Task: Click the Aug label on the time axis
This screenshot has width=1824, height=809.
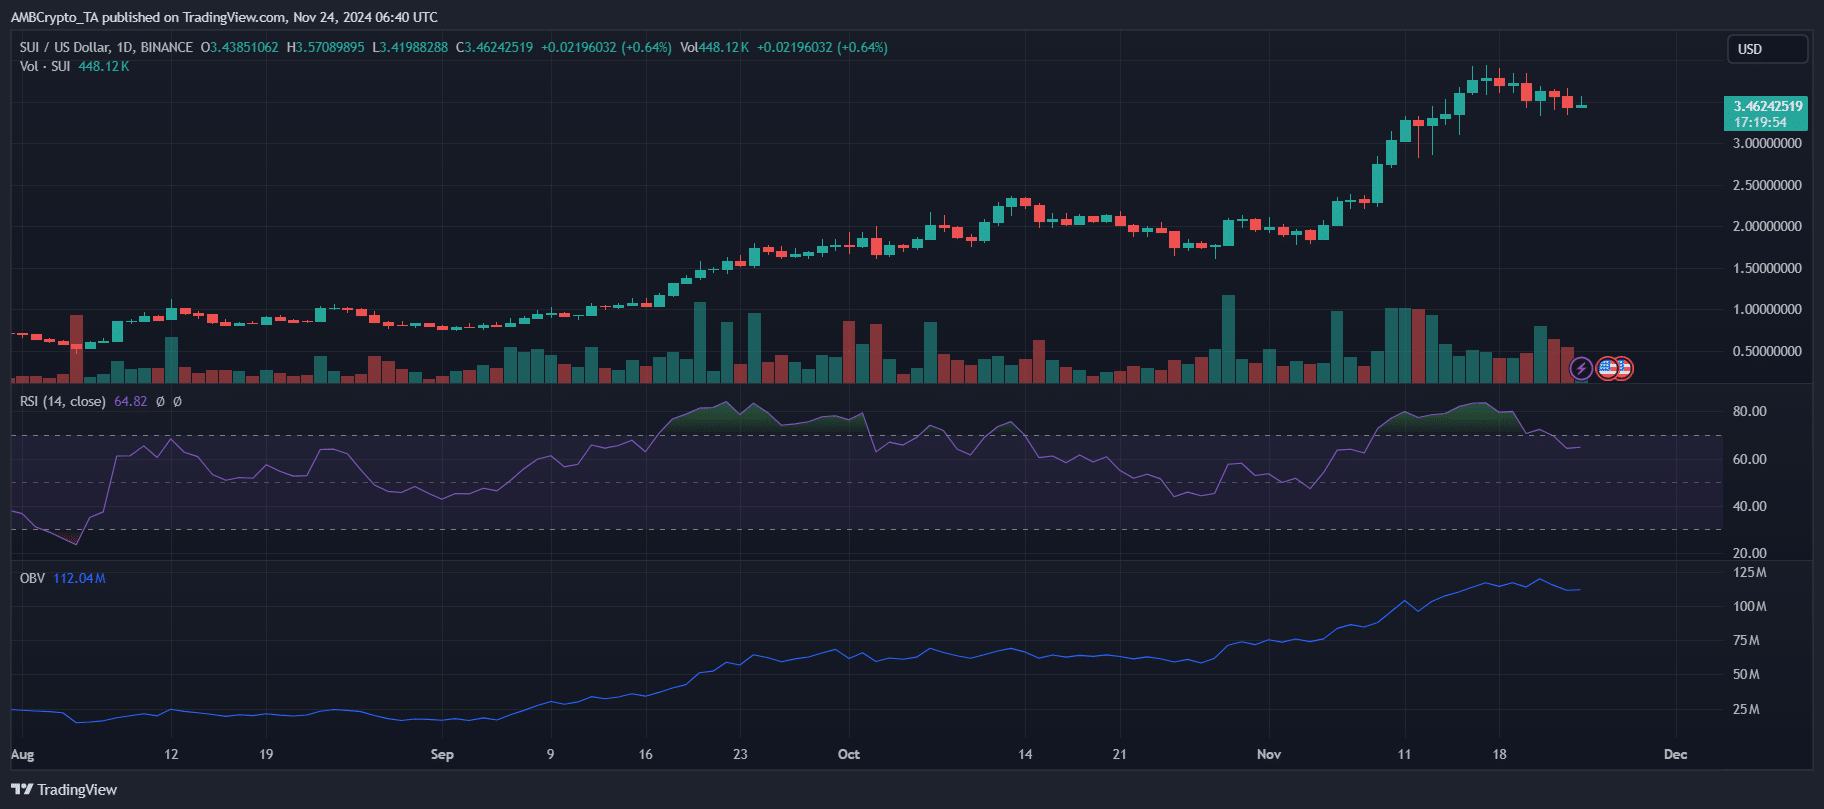Action: (x=21, y=754)
